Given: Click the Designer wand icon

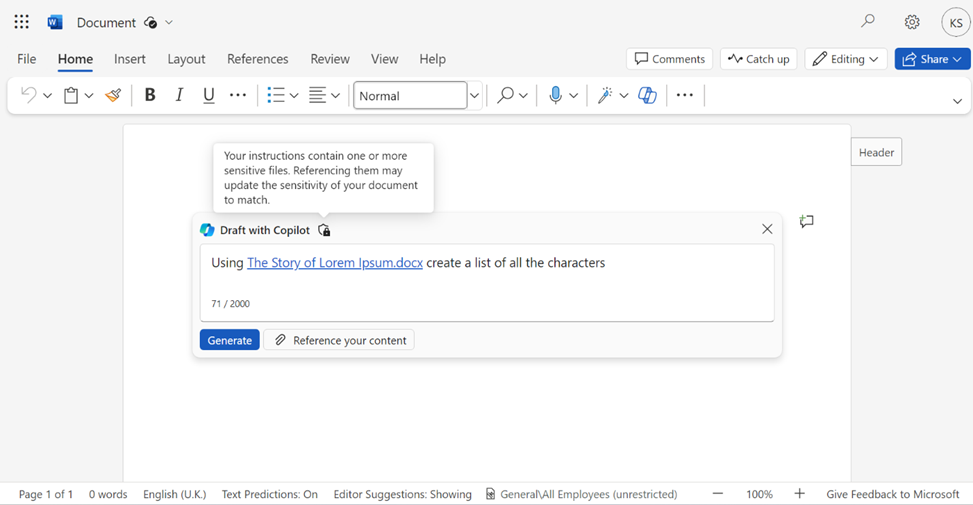Looking at the screenshot, I should [605, 95].
